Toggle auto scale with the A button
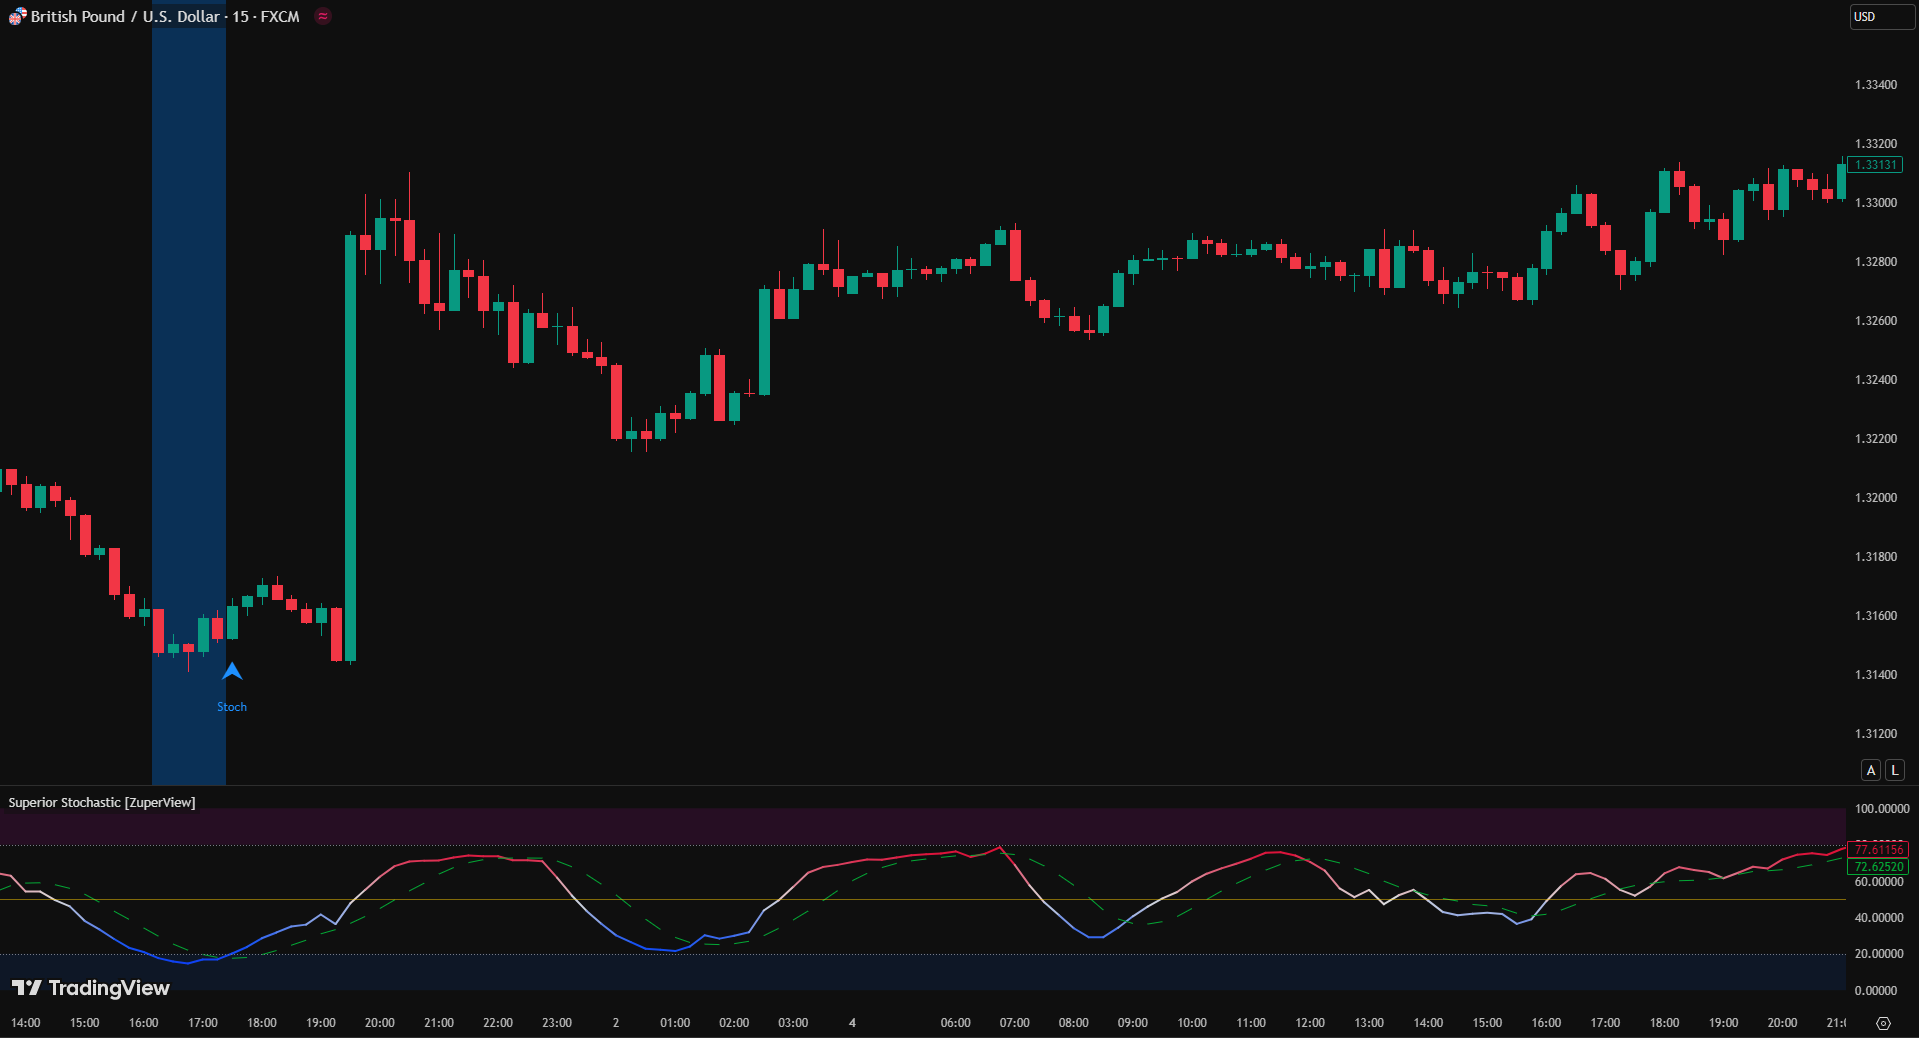1919x1038 pixels. (x=1870, y=770)
